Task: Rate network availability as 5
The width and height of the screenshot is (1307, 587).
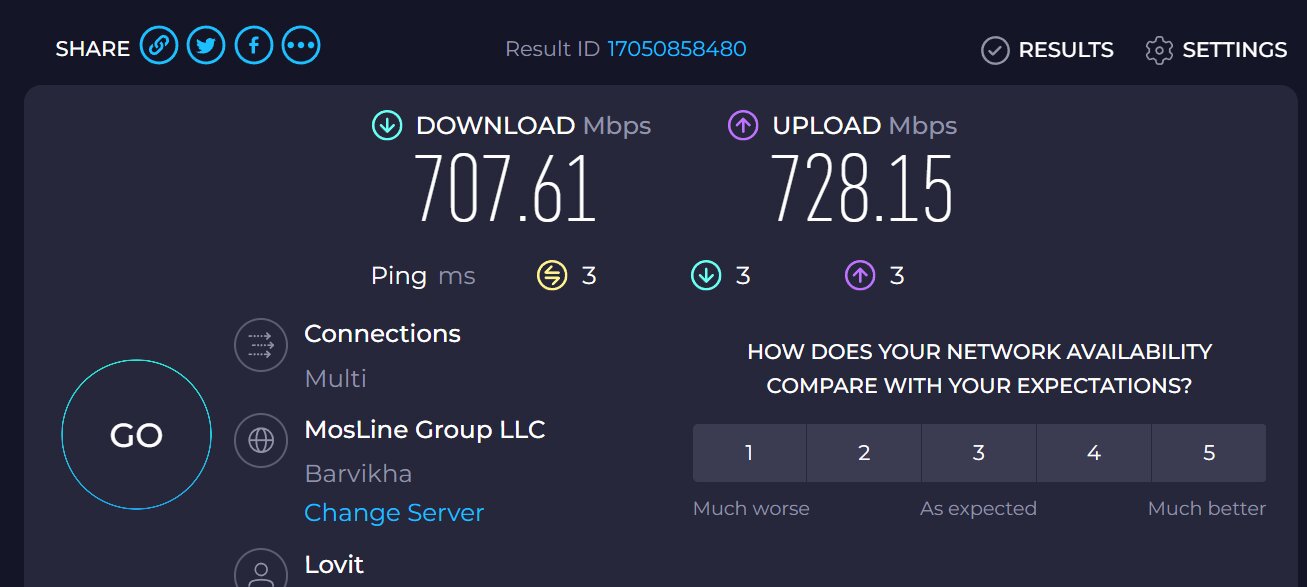Action: coord(1209,453)
